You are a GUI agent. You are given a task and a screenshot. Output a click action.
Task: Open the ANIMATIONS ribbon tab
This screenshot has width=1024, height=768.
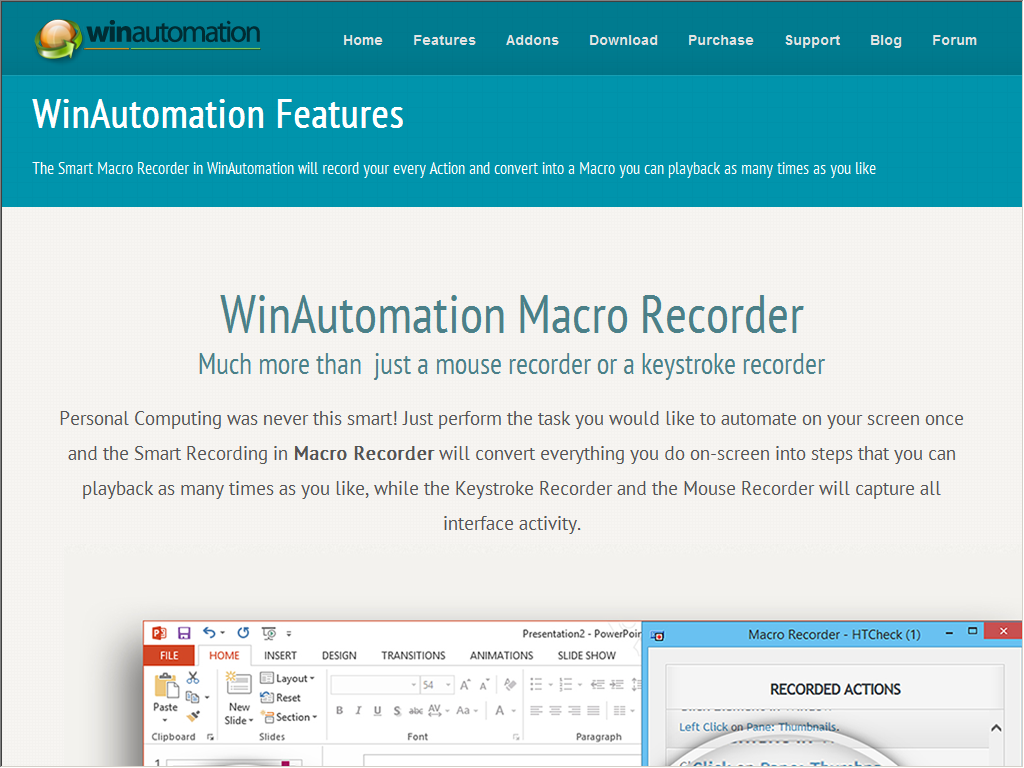coord(502,655)
